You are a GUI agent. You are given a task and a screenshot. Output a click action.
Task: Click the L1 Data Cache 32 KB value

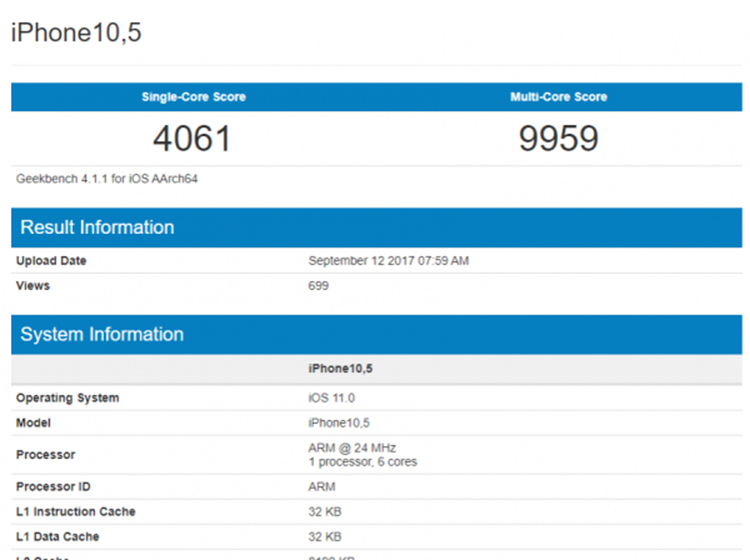click(325, 537)
